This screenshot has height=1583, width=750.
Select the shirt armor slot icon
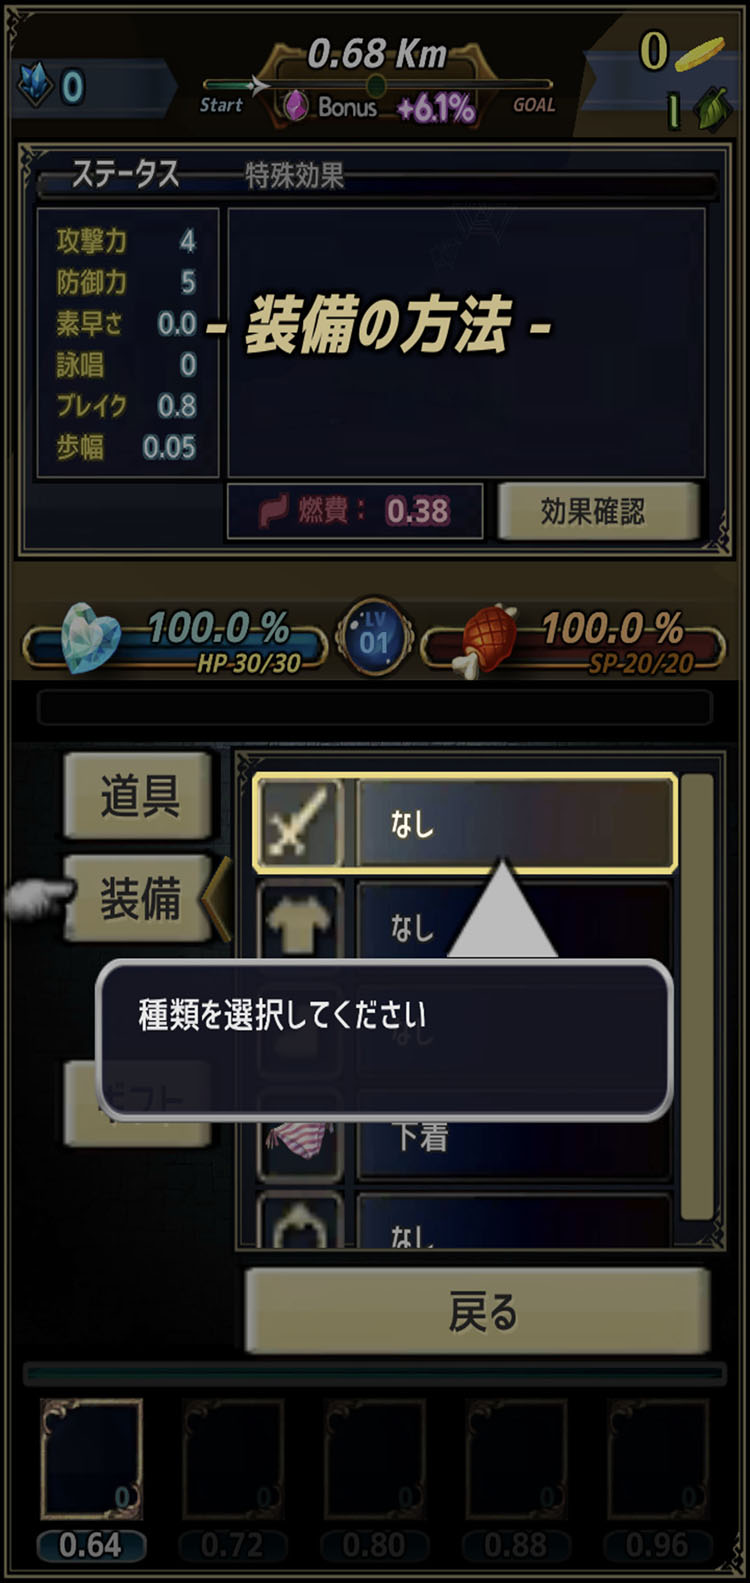(x=298, y=920)
